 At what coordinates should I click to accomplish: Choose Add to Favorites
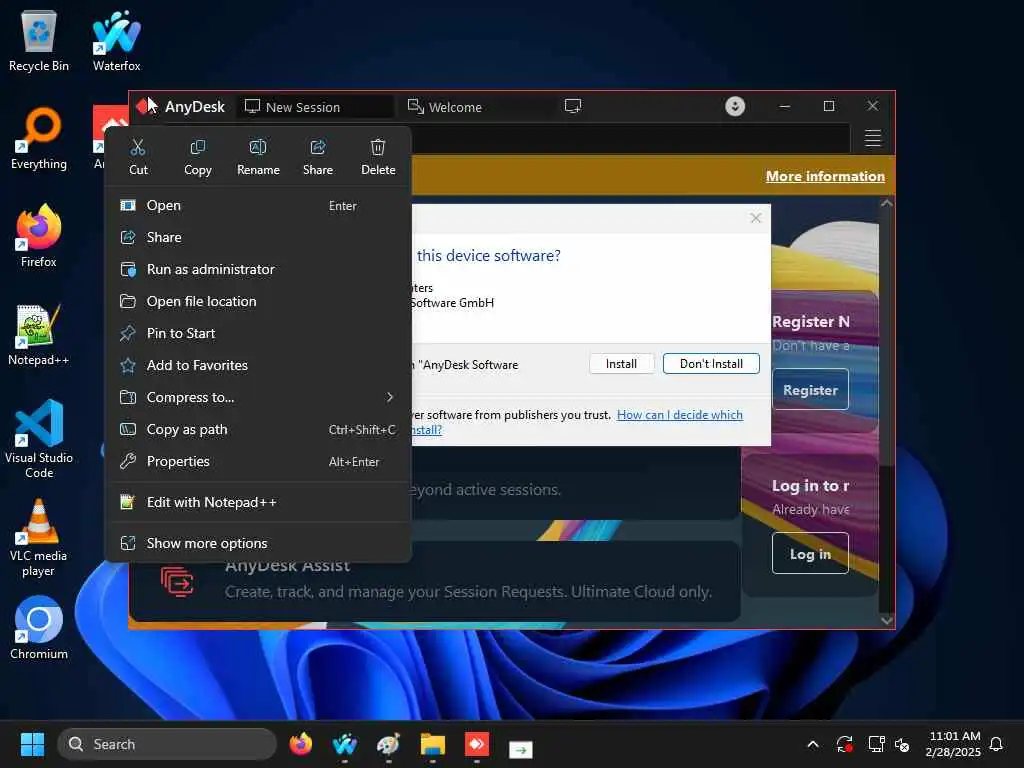tap(259, 366)
